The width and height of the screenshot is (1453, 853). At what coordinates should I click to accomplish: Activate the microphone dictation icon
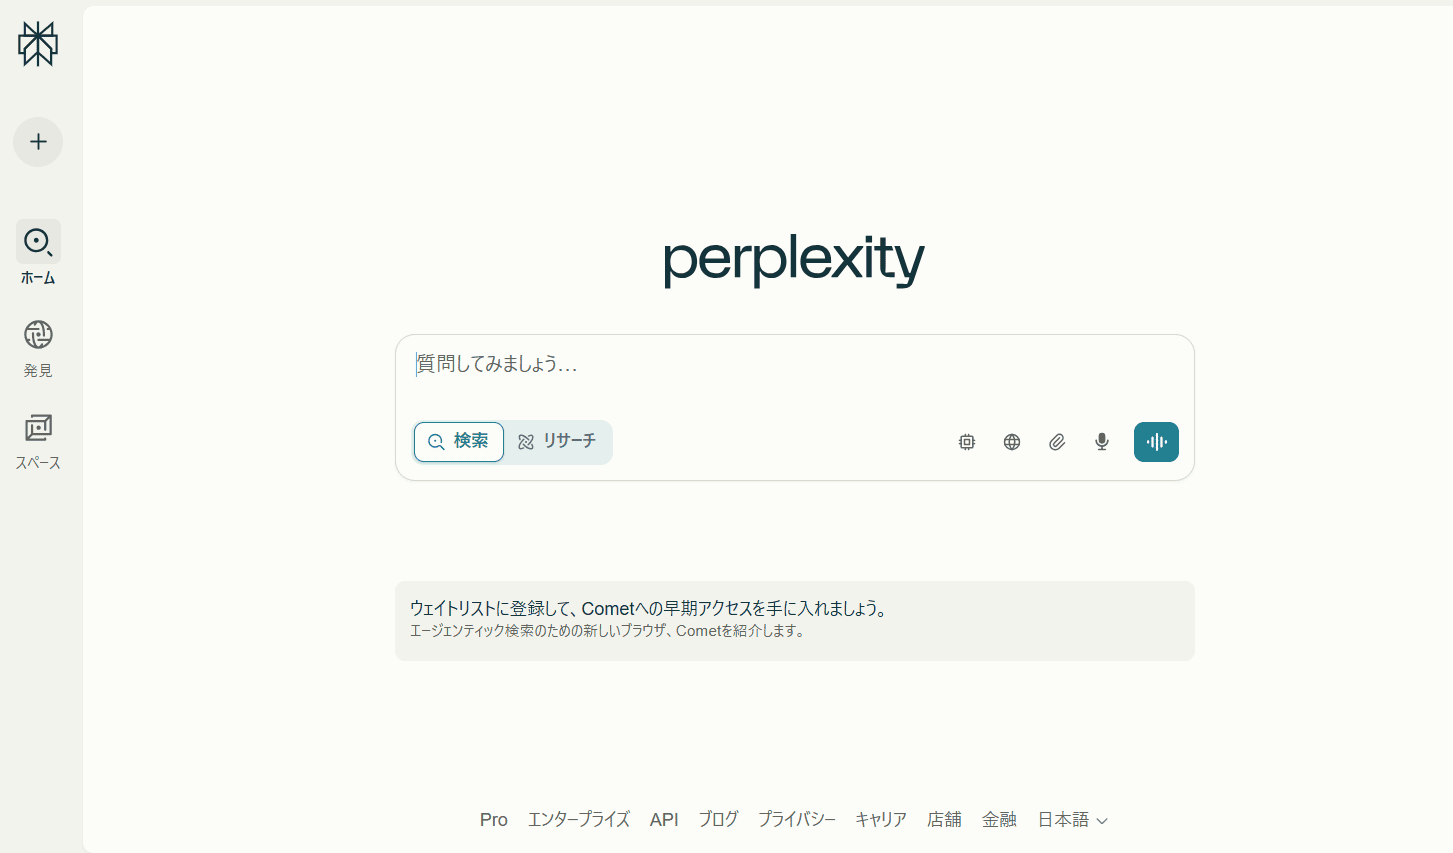[1101, 441]
